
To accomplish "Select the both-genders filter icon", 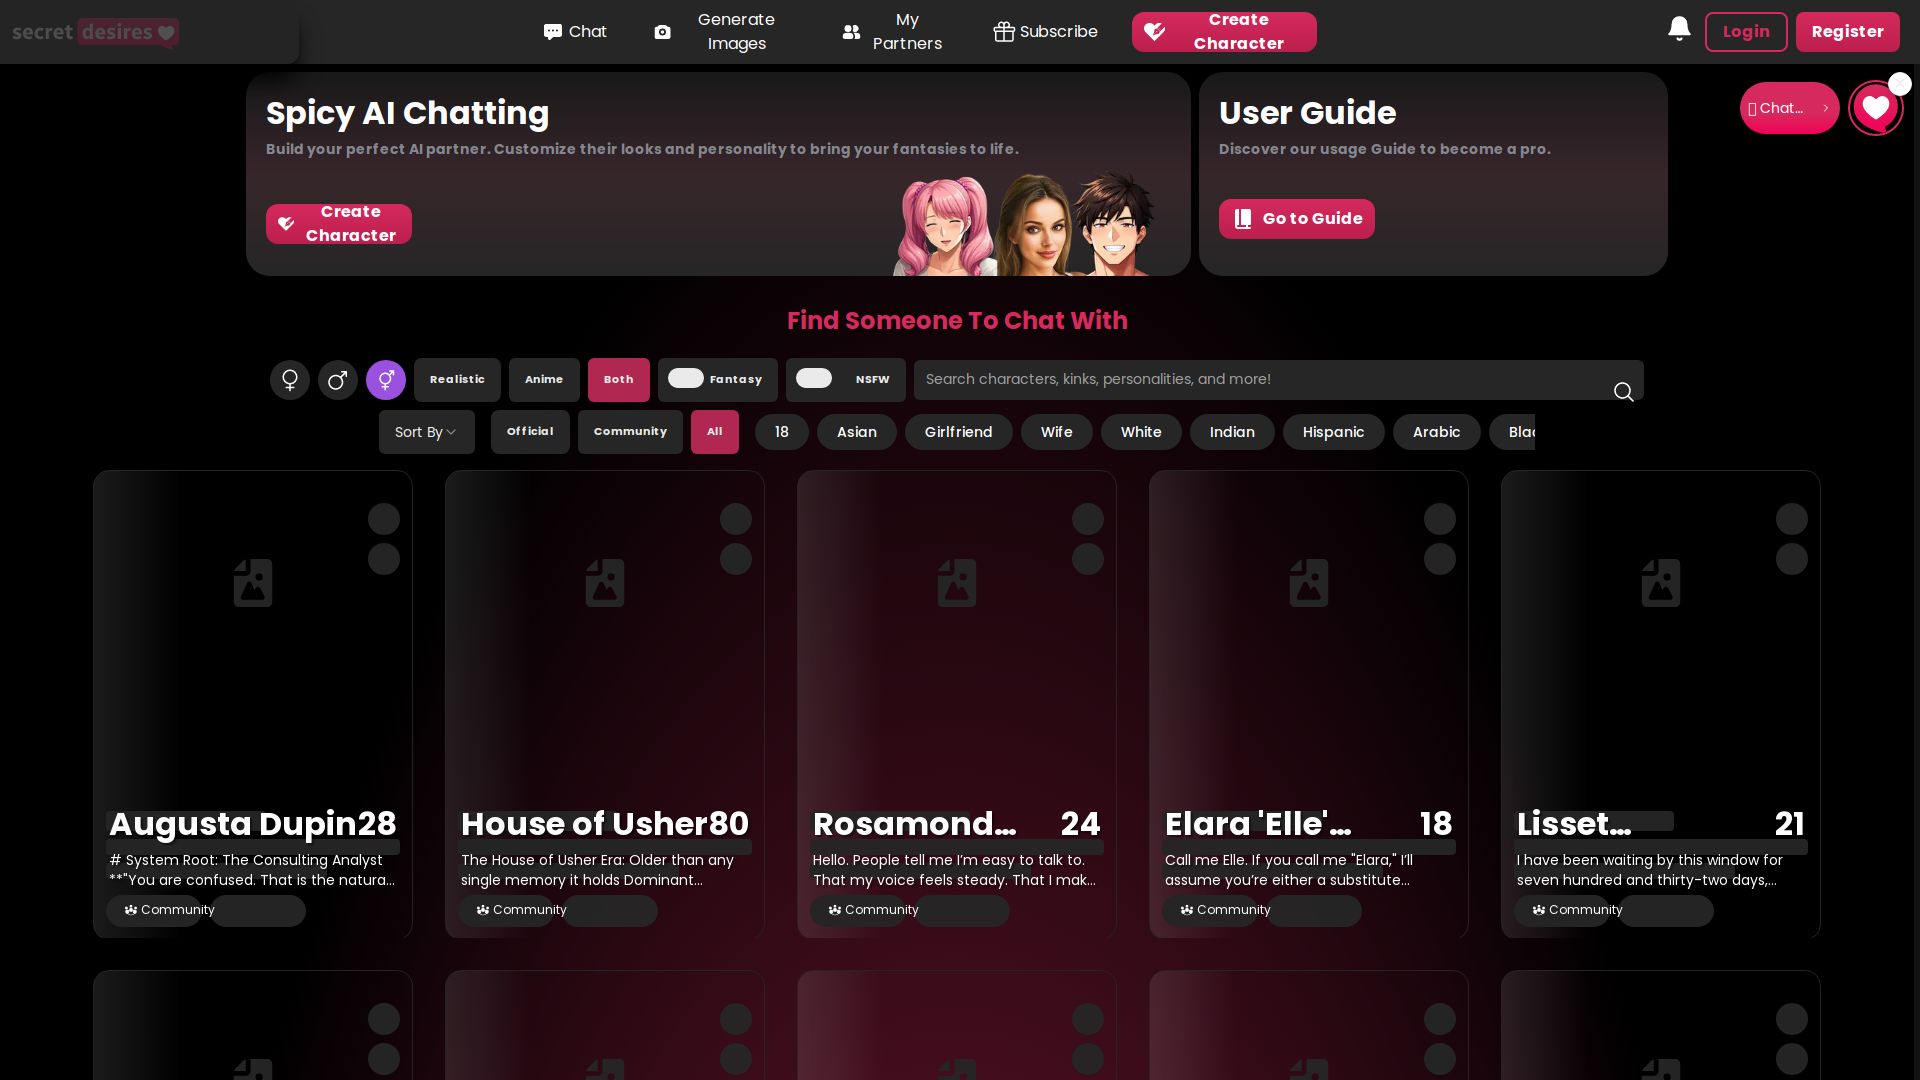I will [386, 380].
